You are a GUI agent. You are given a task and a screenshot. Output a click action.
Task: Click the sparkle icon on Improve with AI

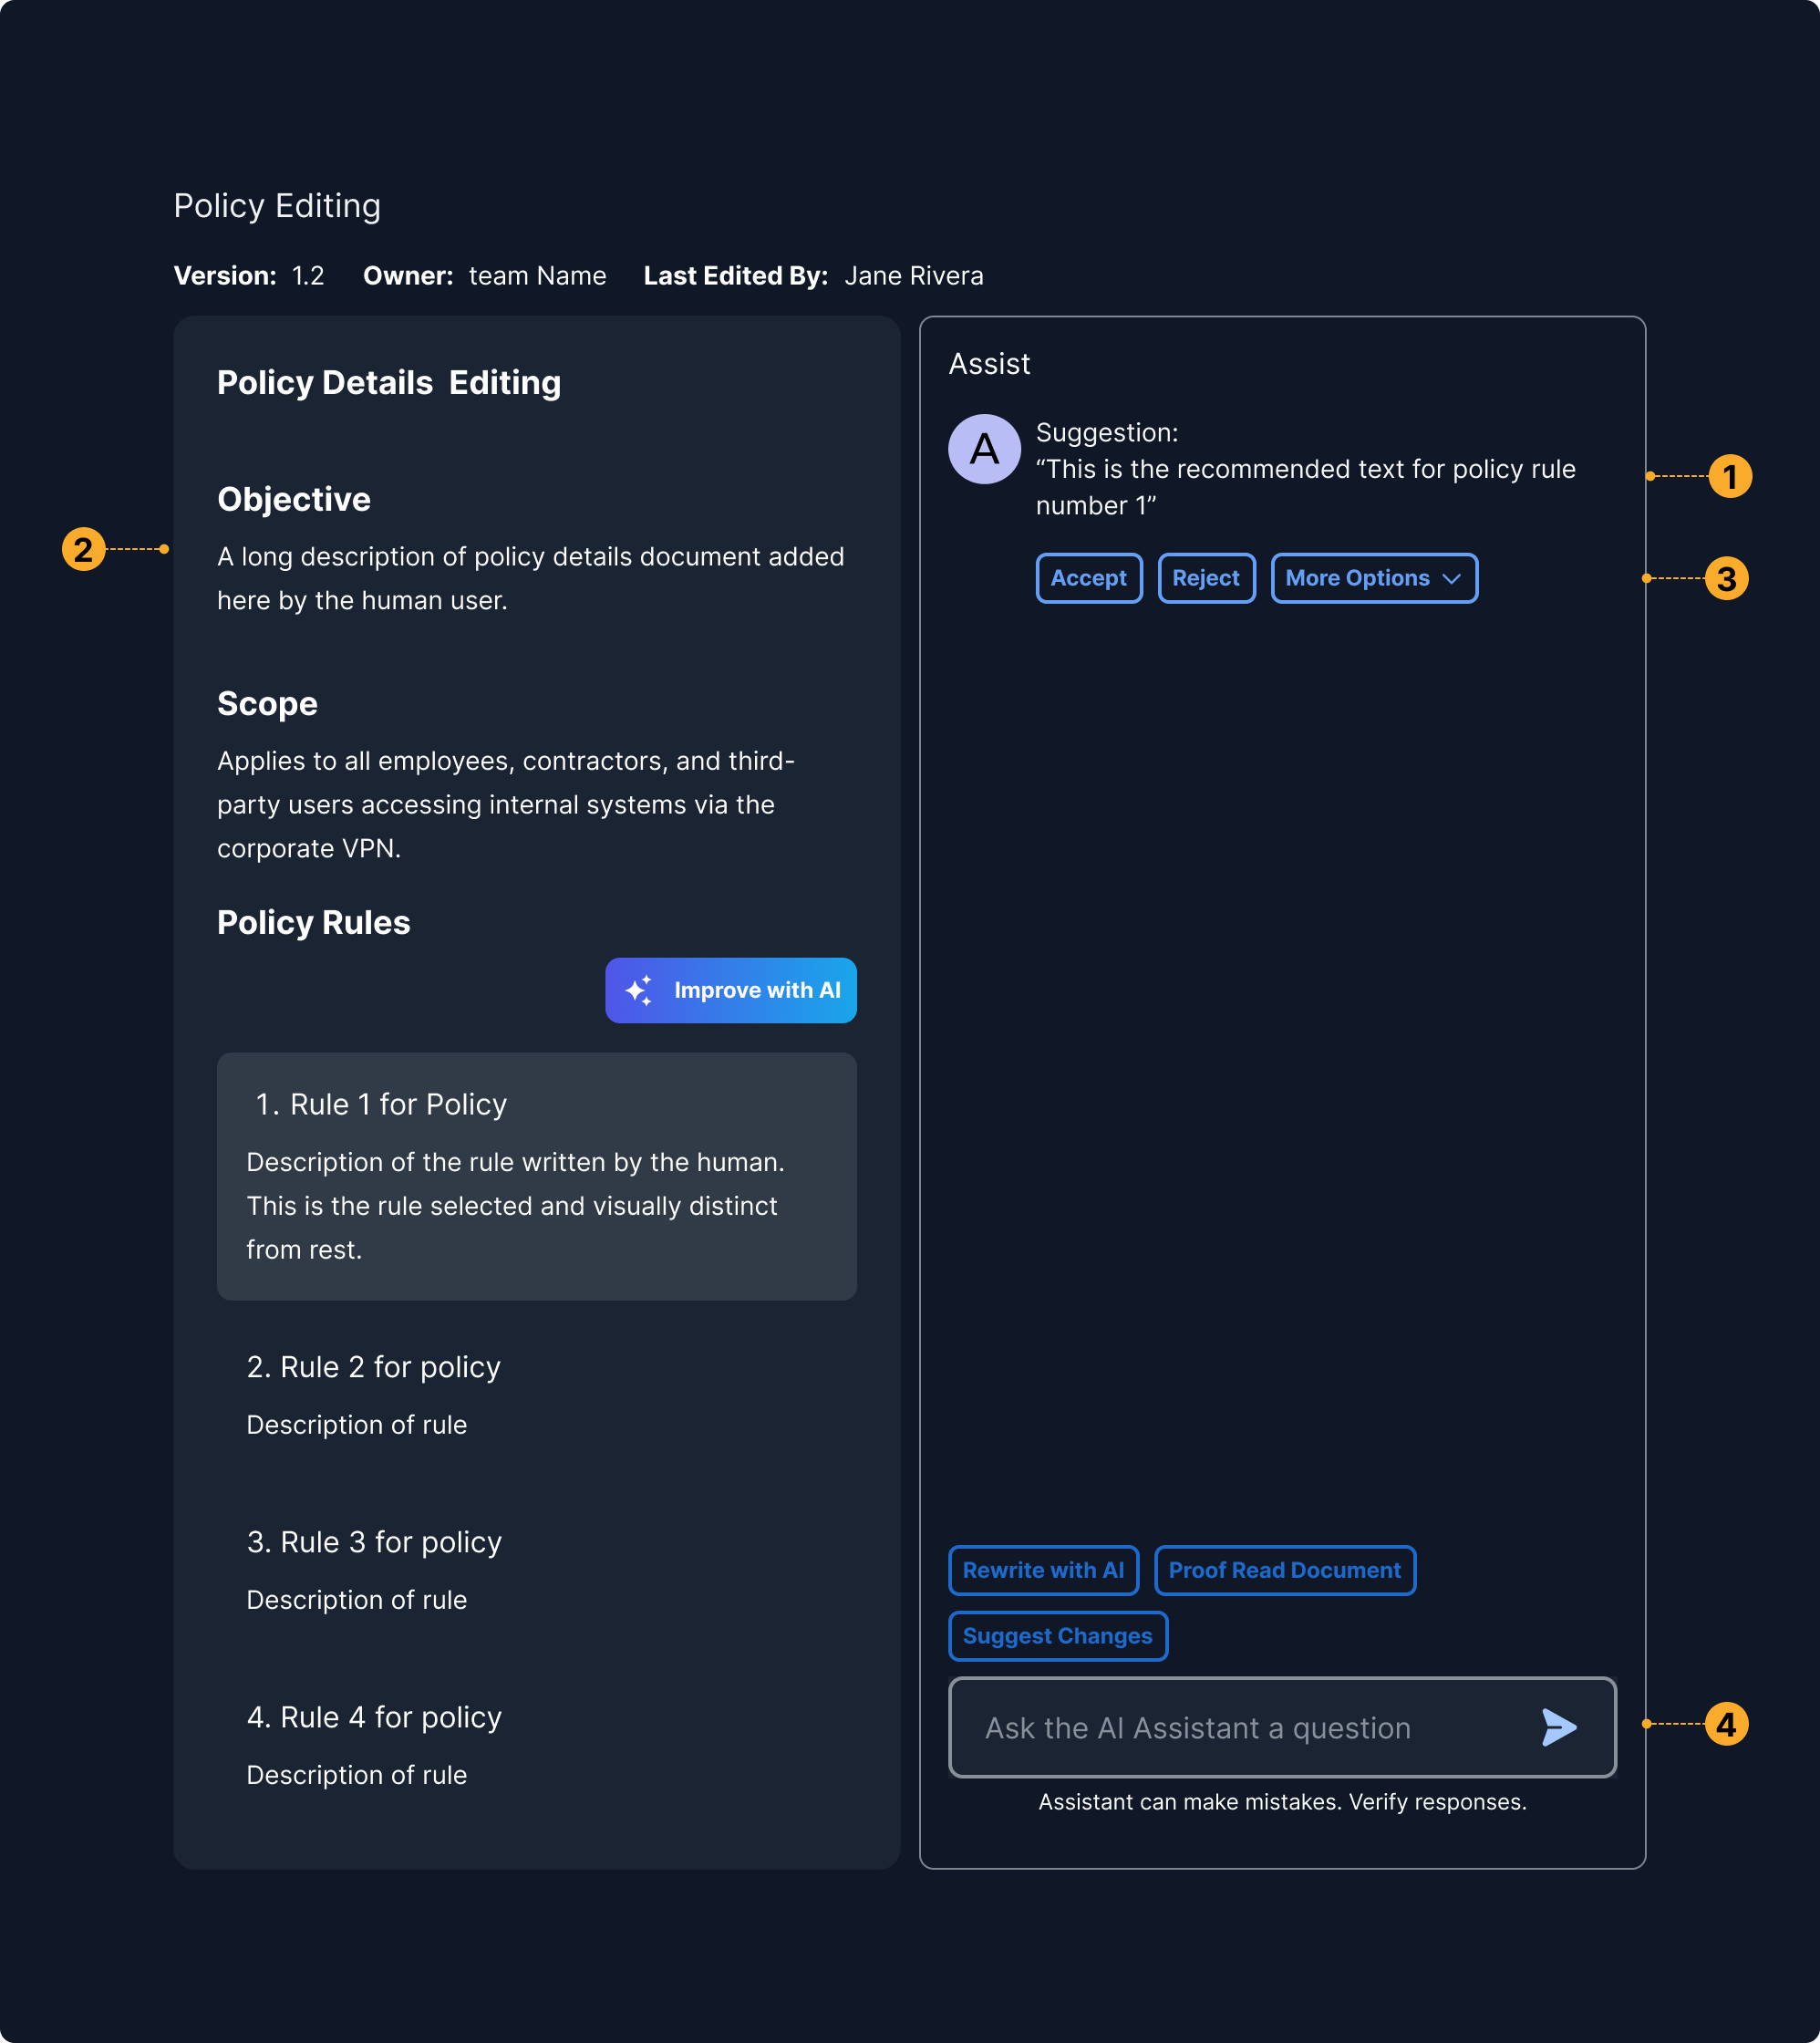[x=641, y=990]
